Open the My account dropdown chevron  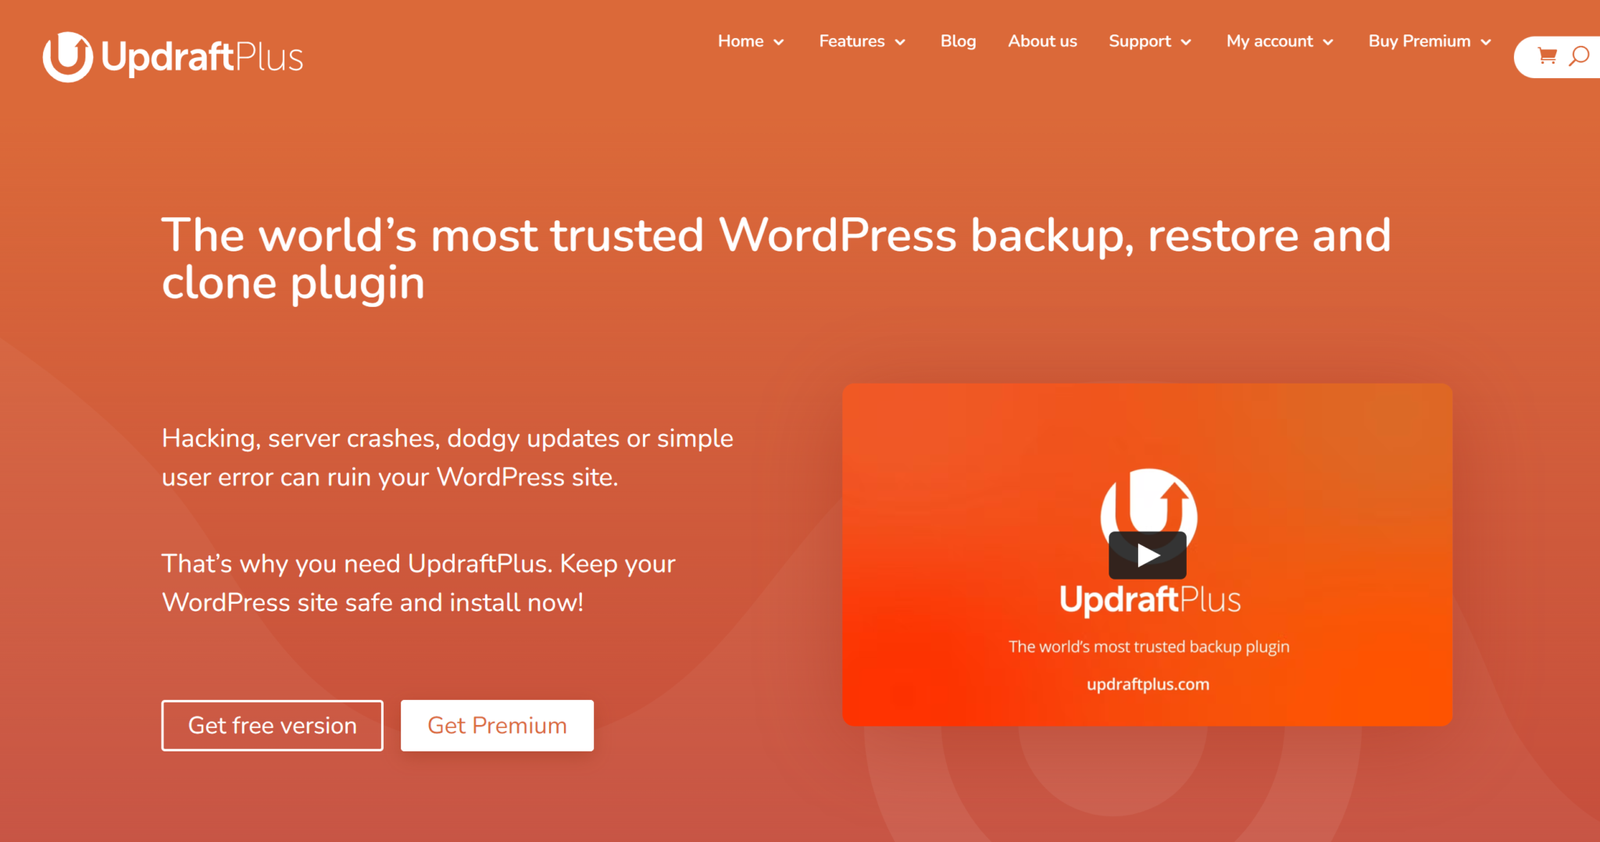[x=1328, y=42]
